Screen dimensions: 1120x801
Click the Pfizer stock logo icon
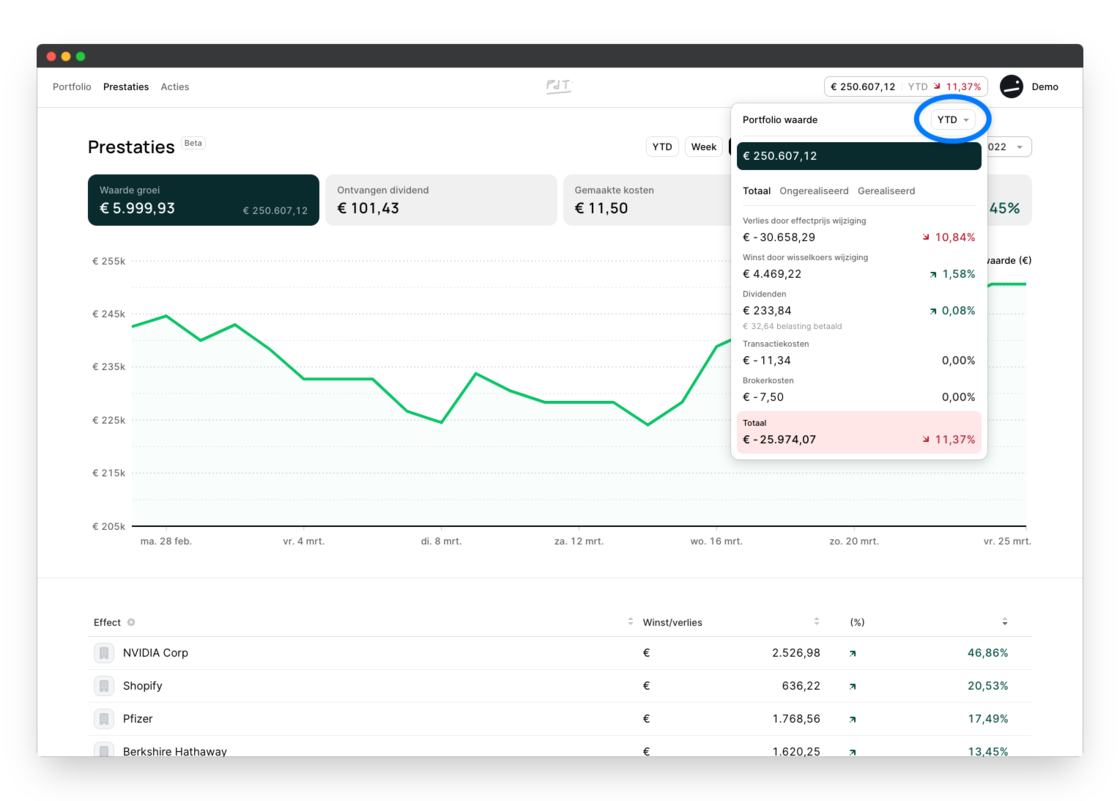103,719
